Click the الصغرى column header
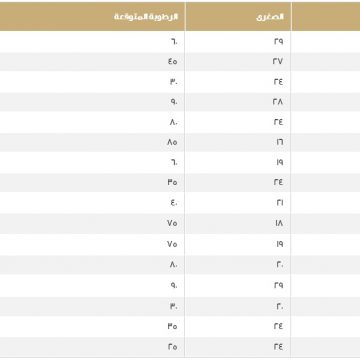The height and width of the screenshot is (360, 360). pos(270,17)
